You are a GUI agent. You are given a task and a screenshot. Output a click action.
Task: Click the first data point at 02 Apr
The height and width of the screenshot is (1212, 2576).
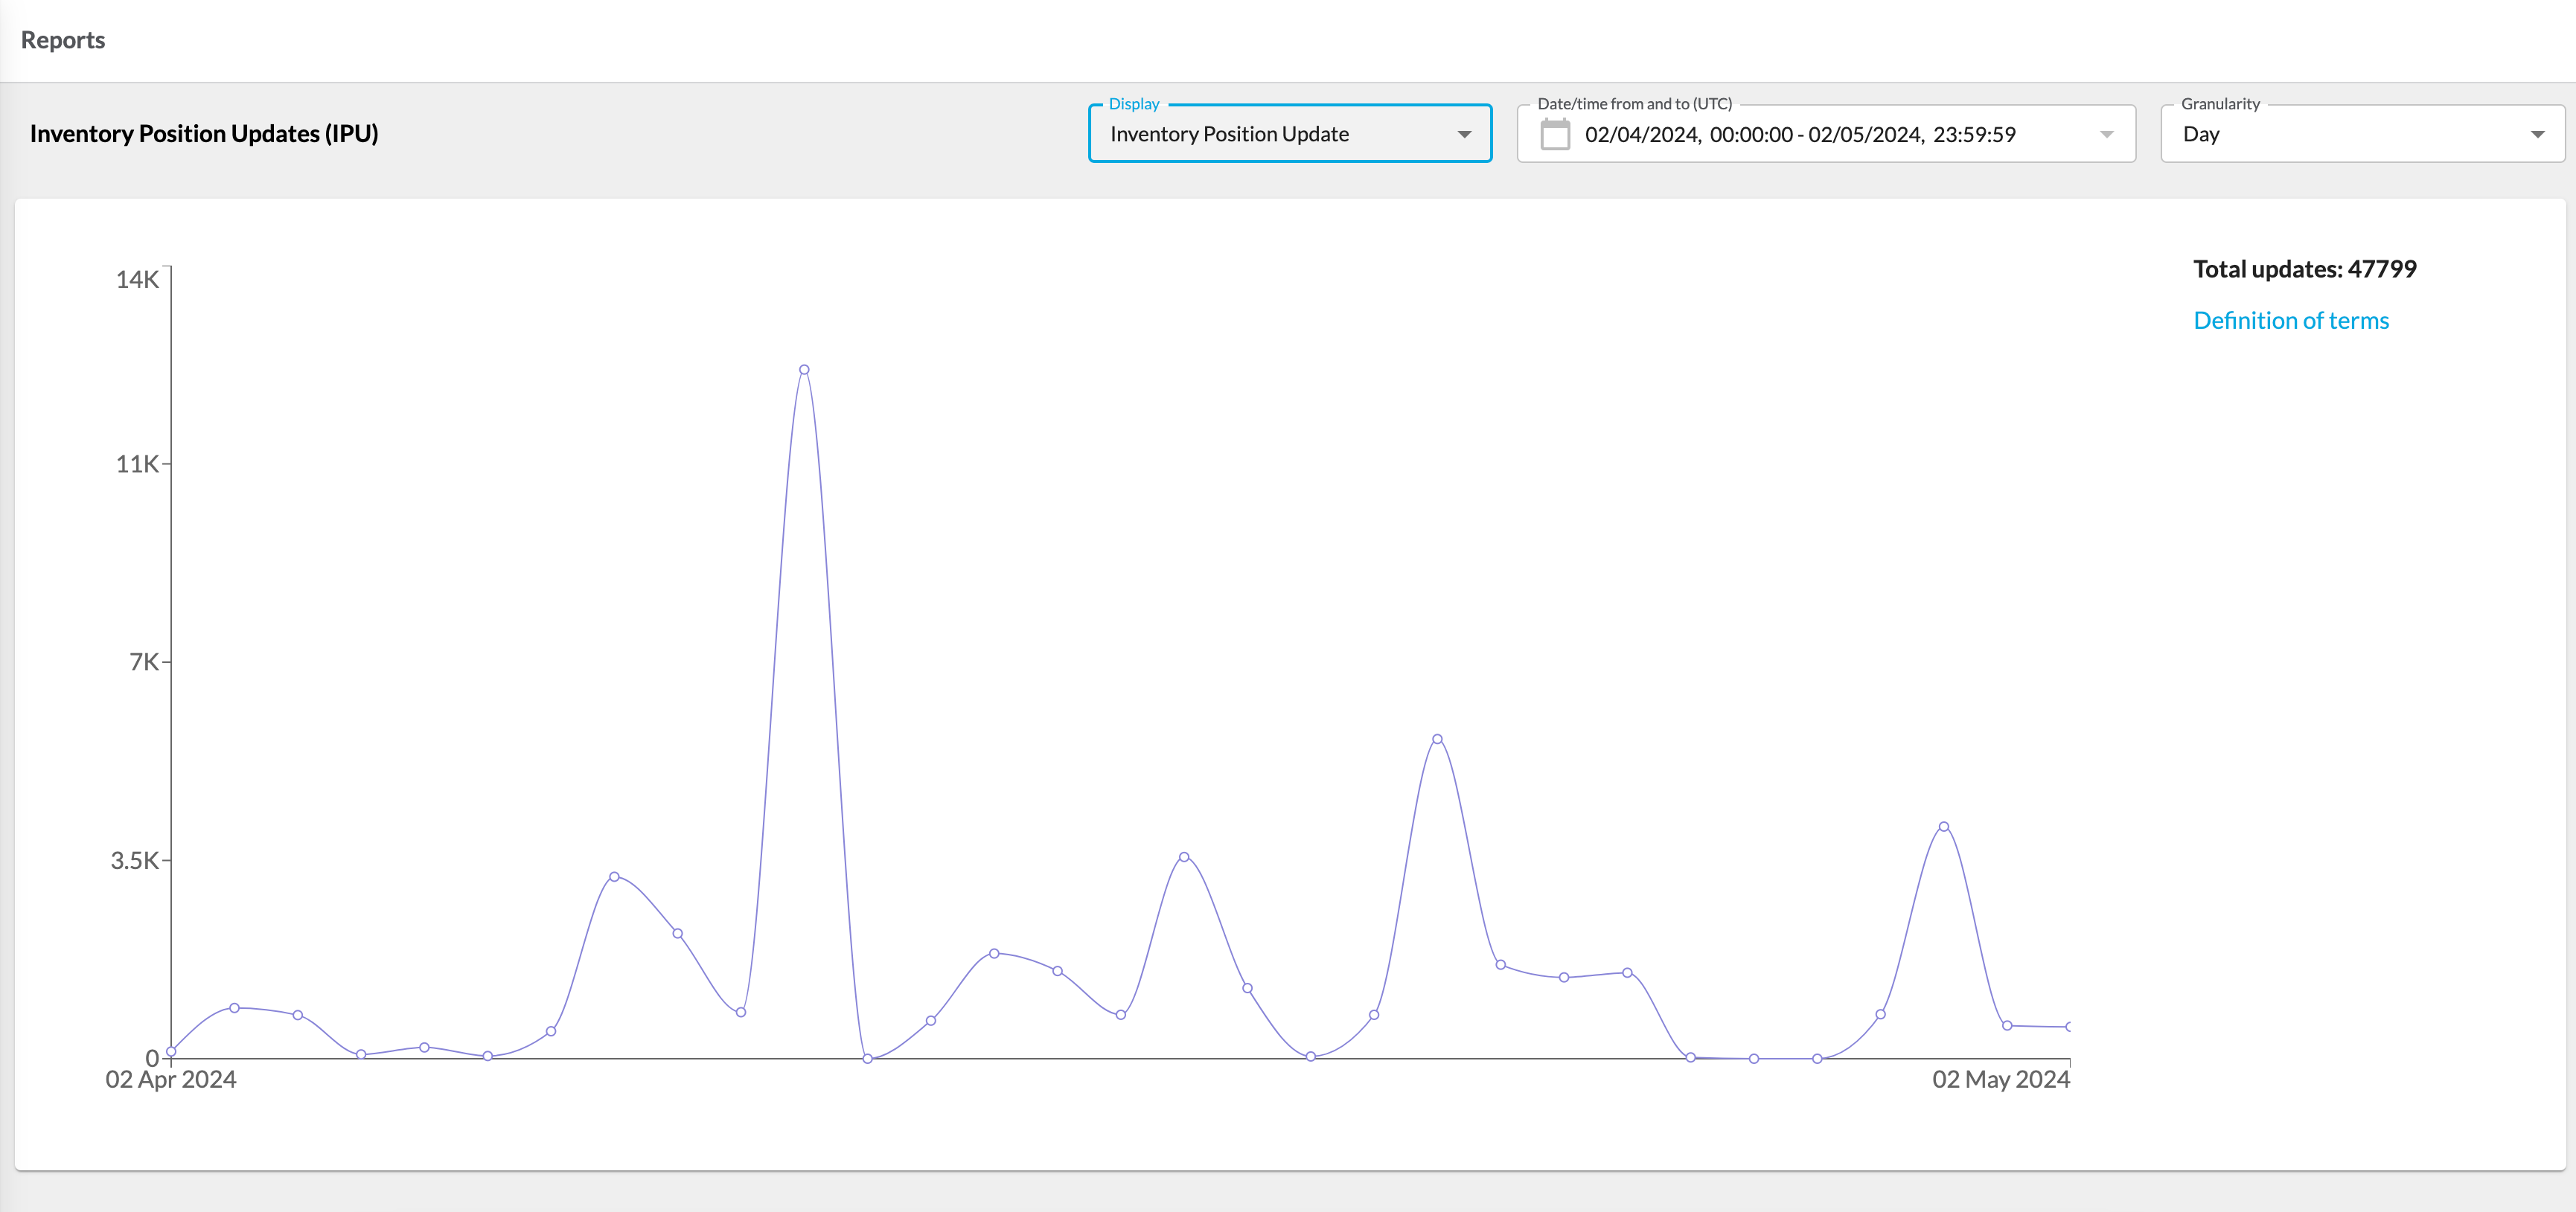tap(171, 1051)
